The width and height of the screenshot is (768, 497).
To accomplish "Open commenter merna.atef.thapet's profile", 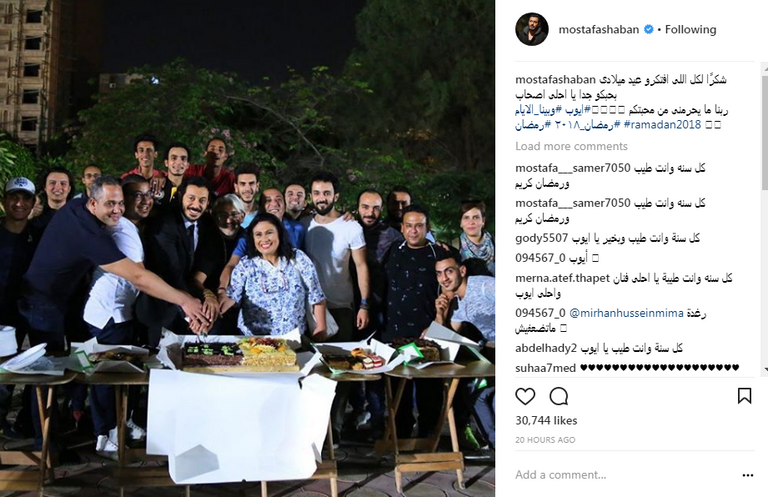I will tap(562, 278).
